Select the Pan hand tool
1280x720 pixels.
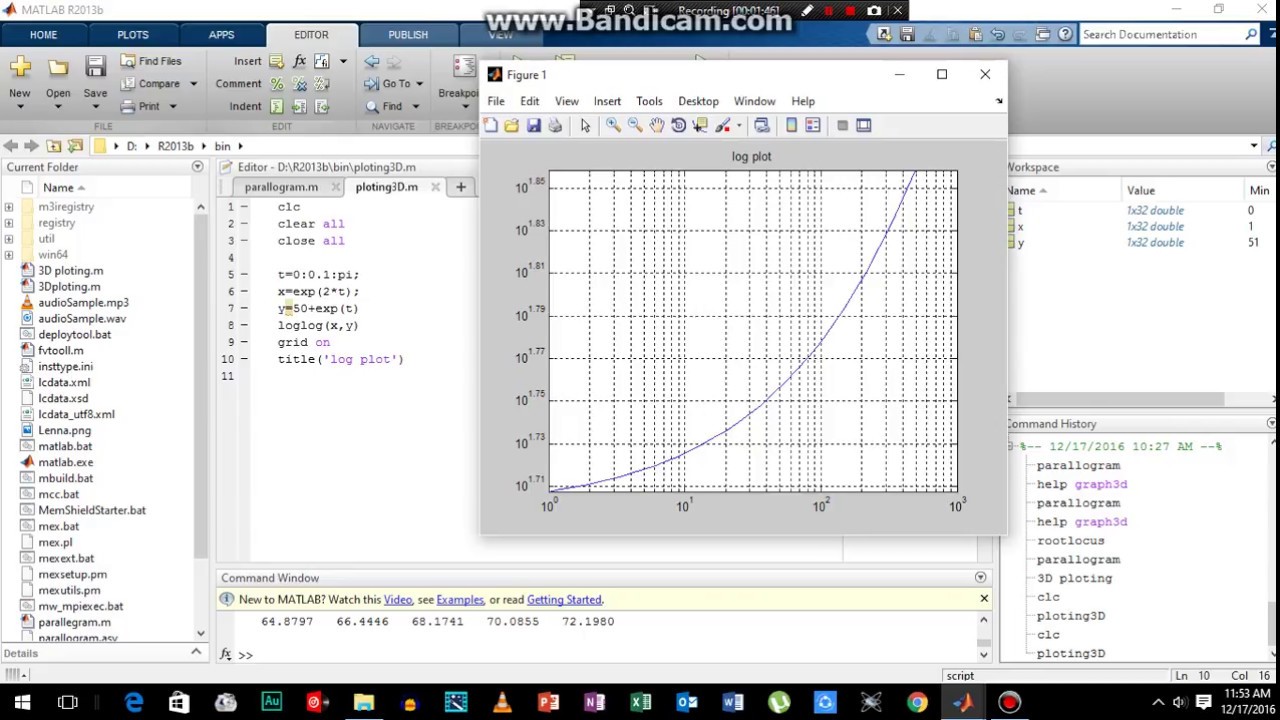[x=656, y=125]
